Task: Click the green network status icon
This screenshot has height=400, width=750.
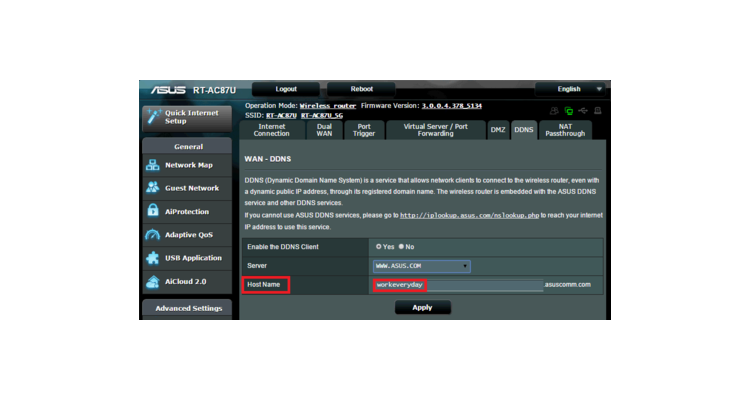Action: point(568,111)
